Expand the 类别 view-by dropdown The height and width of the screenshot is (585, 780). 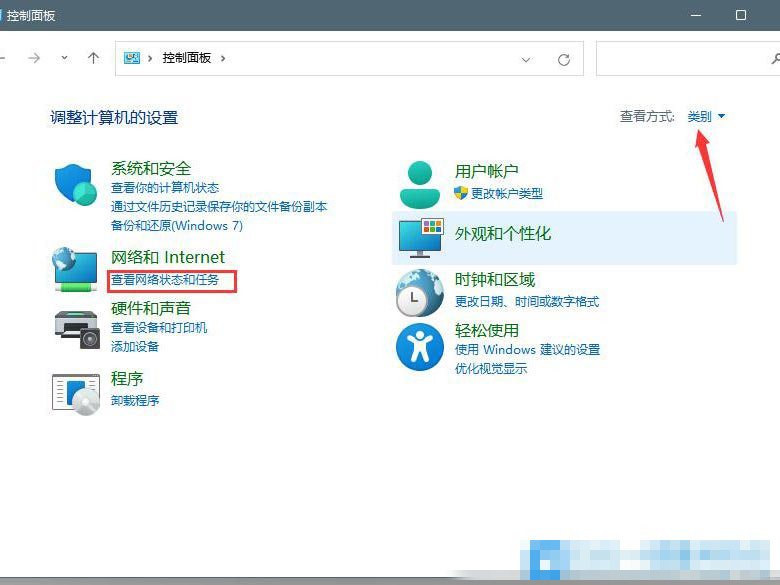(x=706, y=117)
